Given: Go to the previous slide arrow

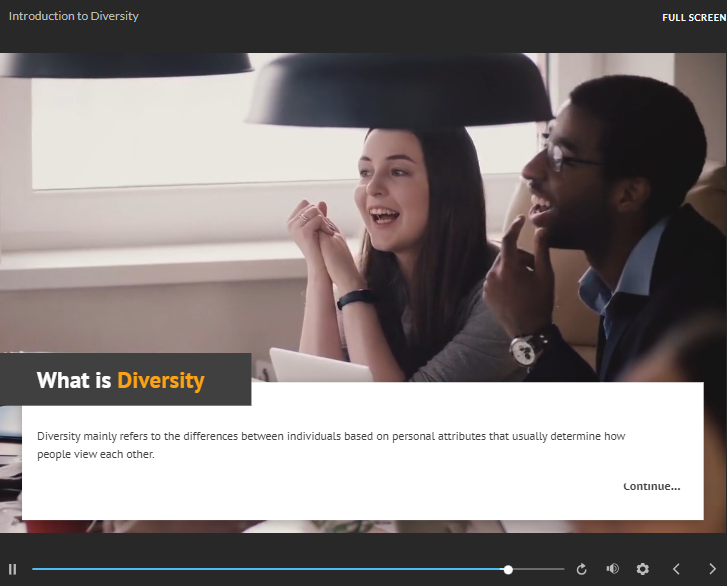Looking at the screenshot, I should tap(677, 569).
